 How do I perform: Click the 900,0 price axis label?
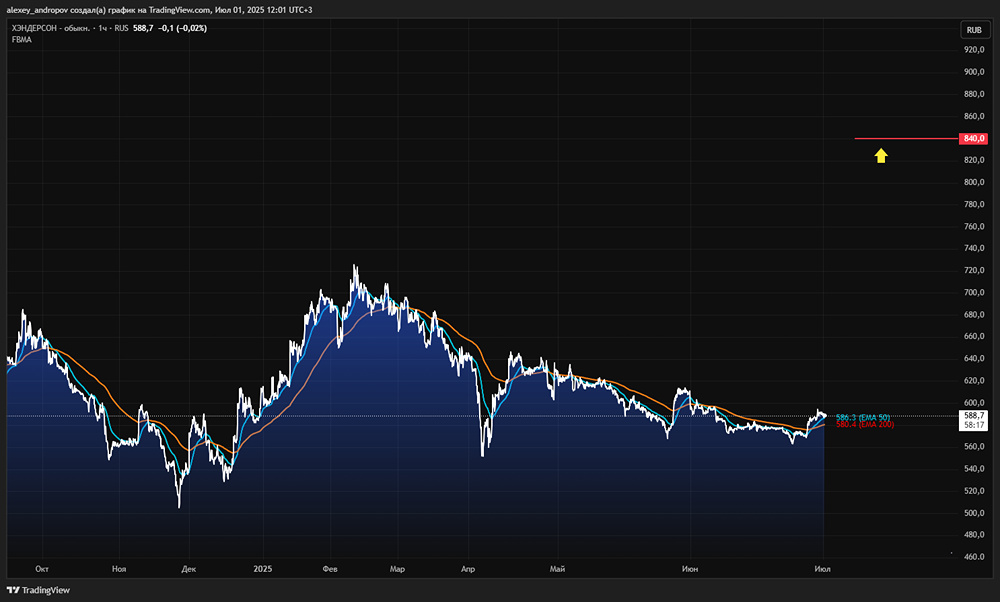tap(974, 72)
